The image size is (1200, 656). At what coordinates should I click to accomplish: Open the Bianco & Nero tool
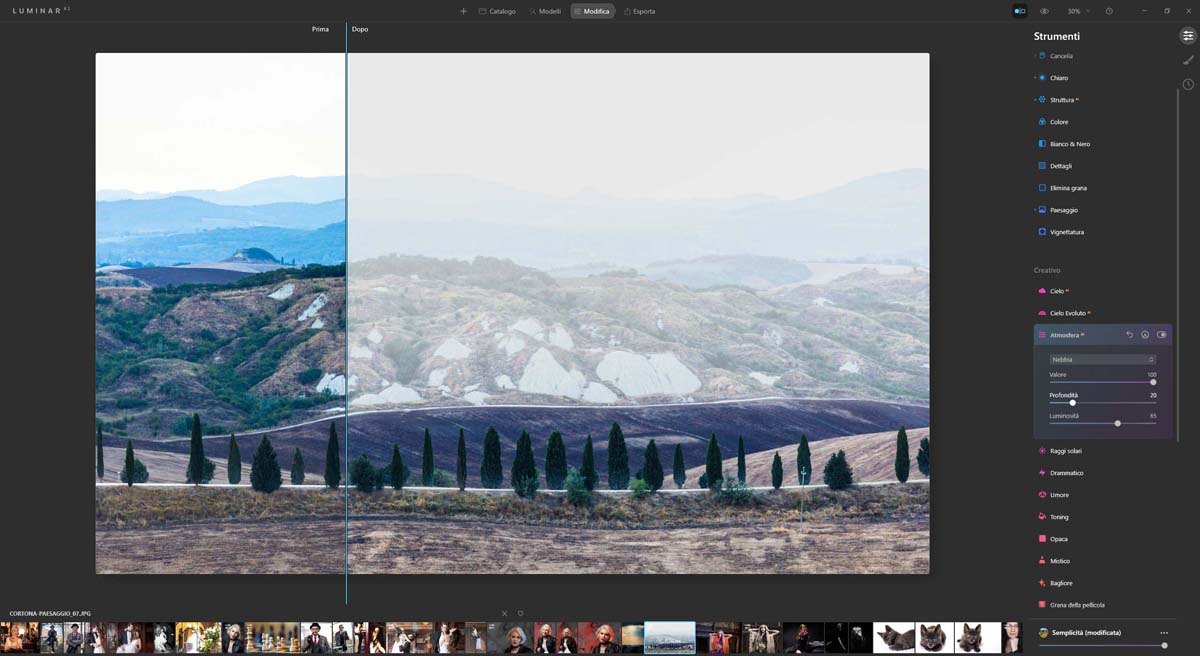point(1069,144)
